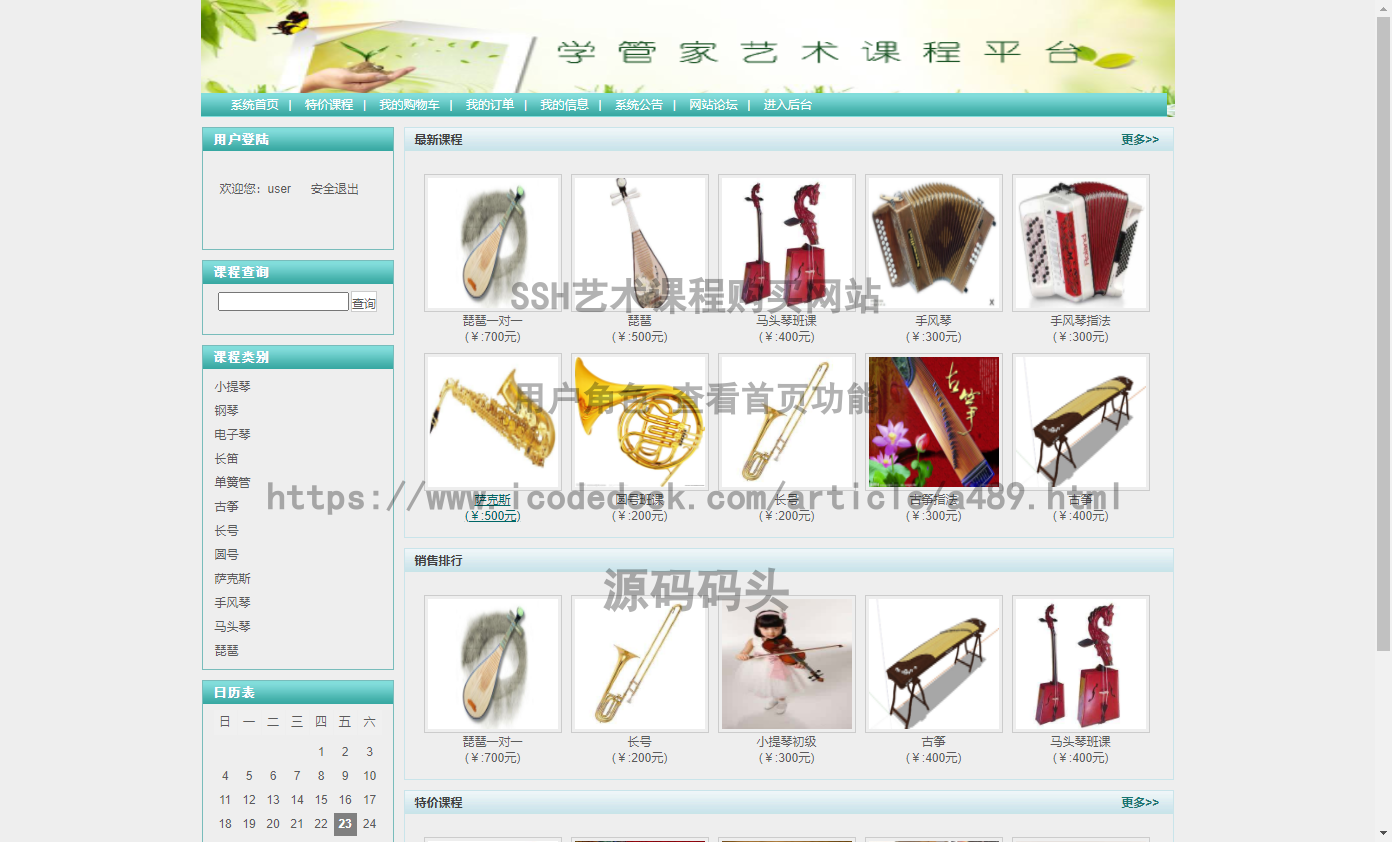Open the violin beginner girl thumbnail

pos(786,664)
